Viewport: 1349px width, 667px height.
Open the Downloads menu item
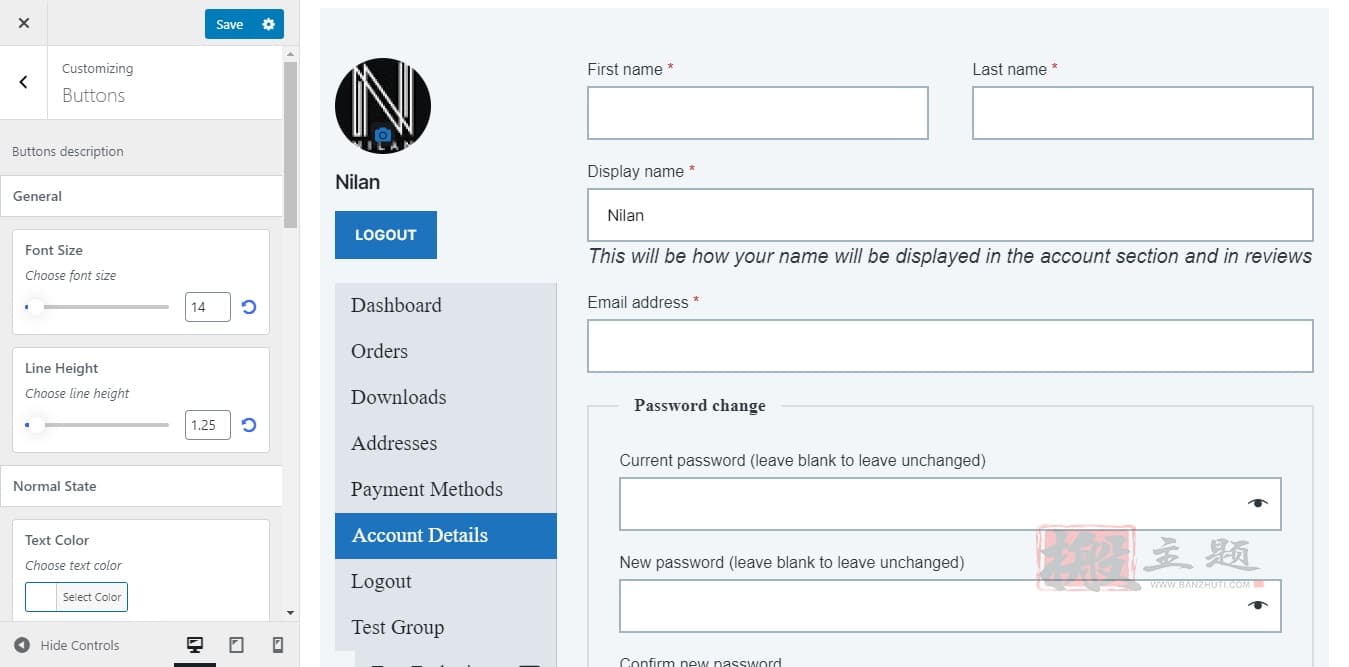tap(445, 398)
